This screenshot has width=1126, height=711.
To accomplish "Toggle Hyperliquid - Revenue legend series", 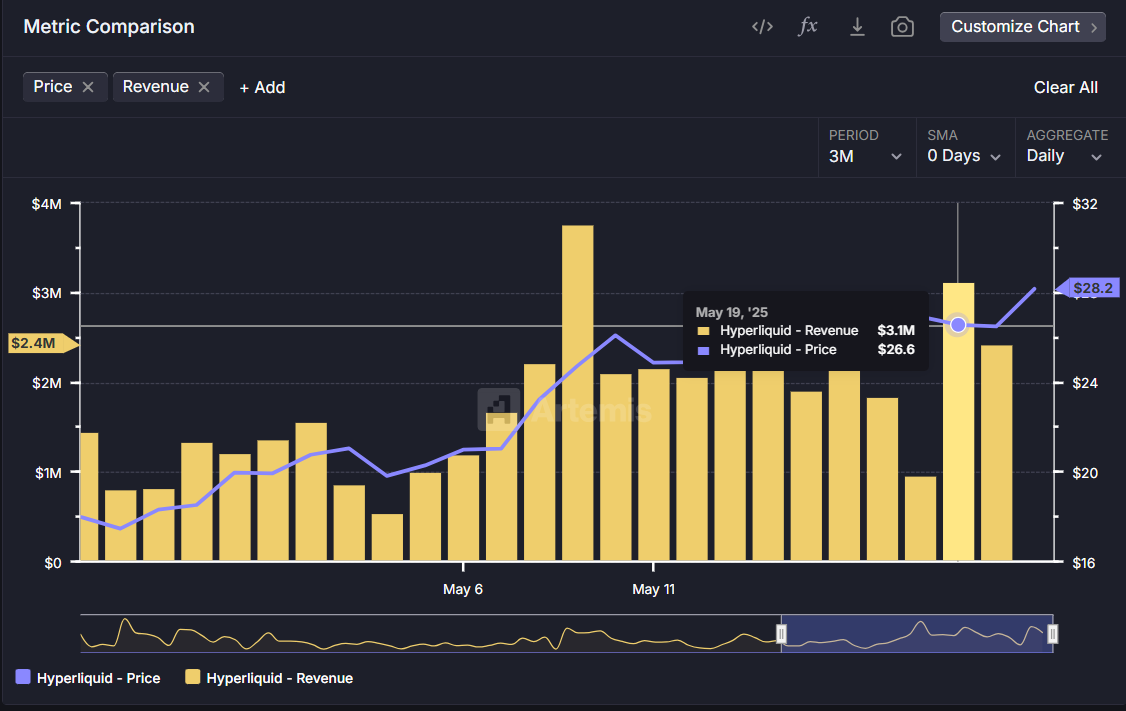I will click(x=269, y=678).
